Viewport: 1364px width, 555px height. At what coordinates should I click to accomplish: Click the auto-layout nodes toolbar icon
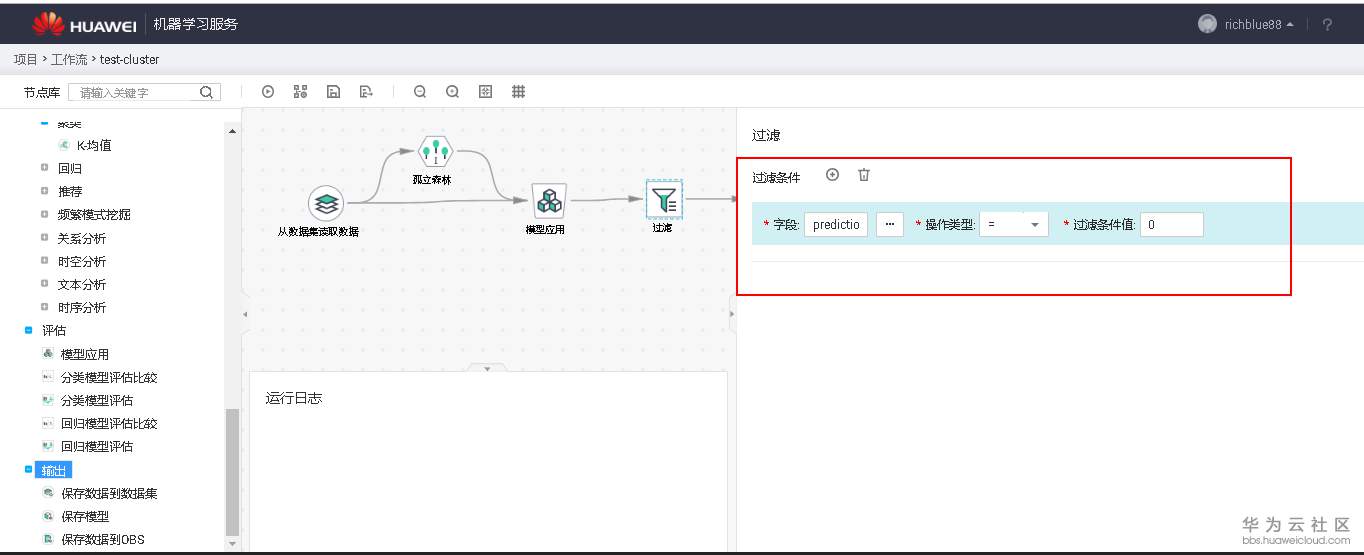coord(300,92)
